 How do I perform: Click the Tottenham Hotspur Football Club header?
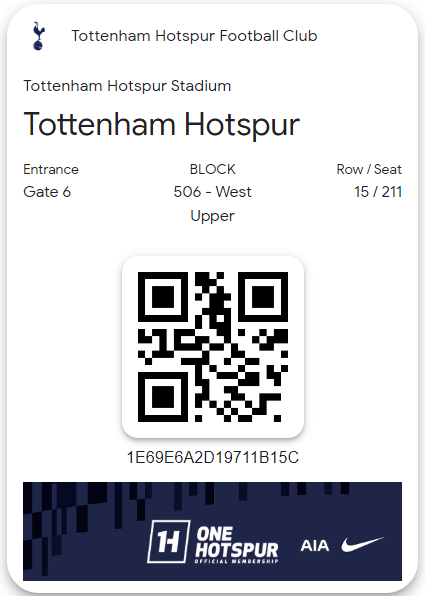[194, 36]
